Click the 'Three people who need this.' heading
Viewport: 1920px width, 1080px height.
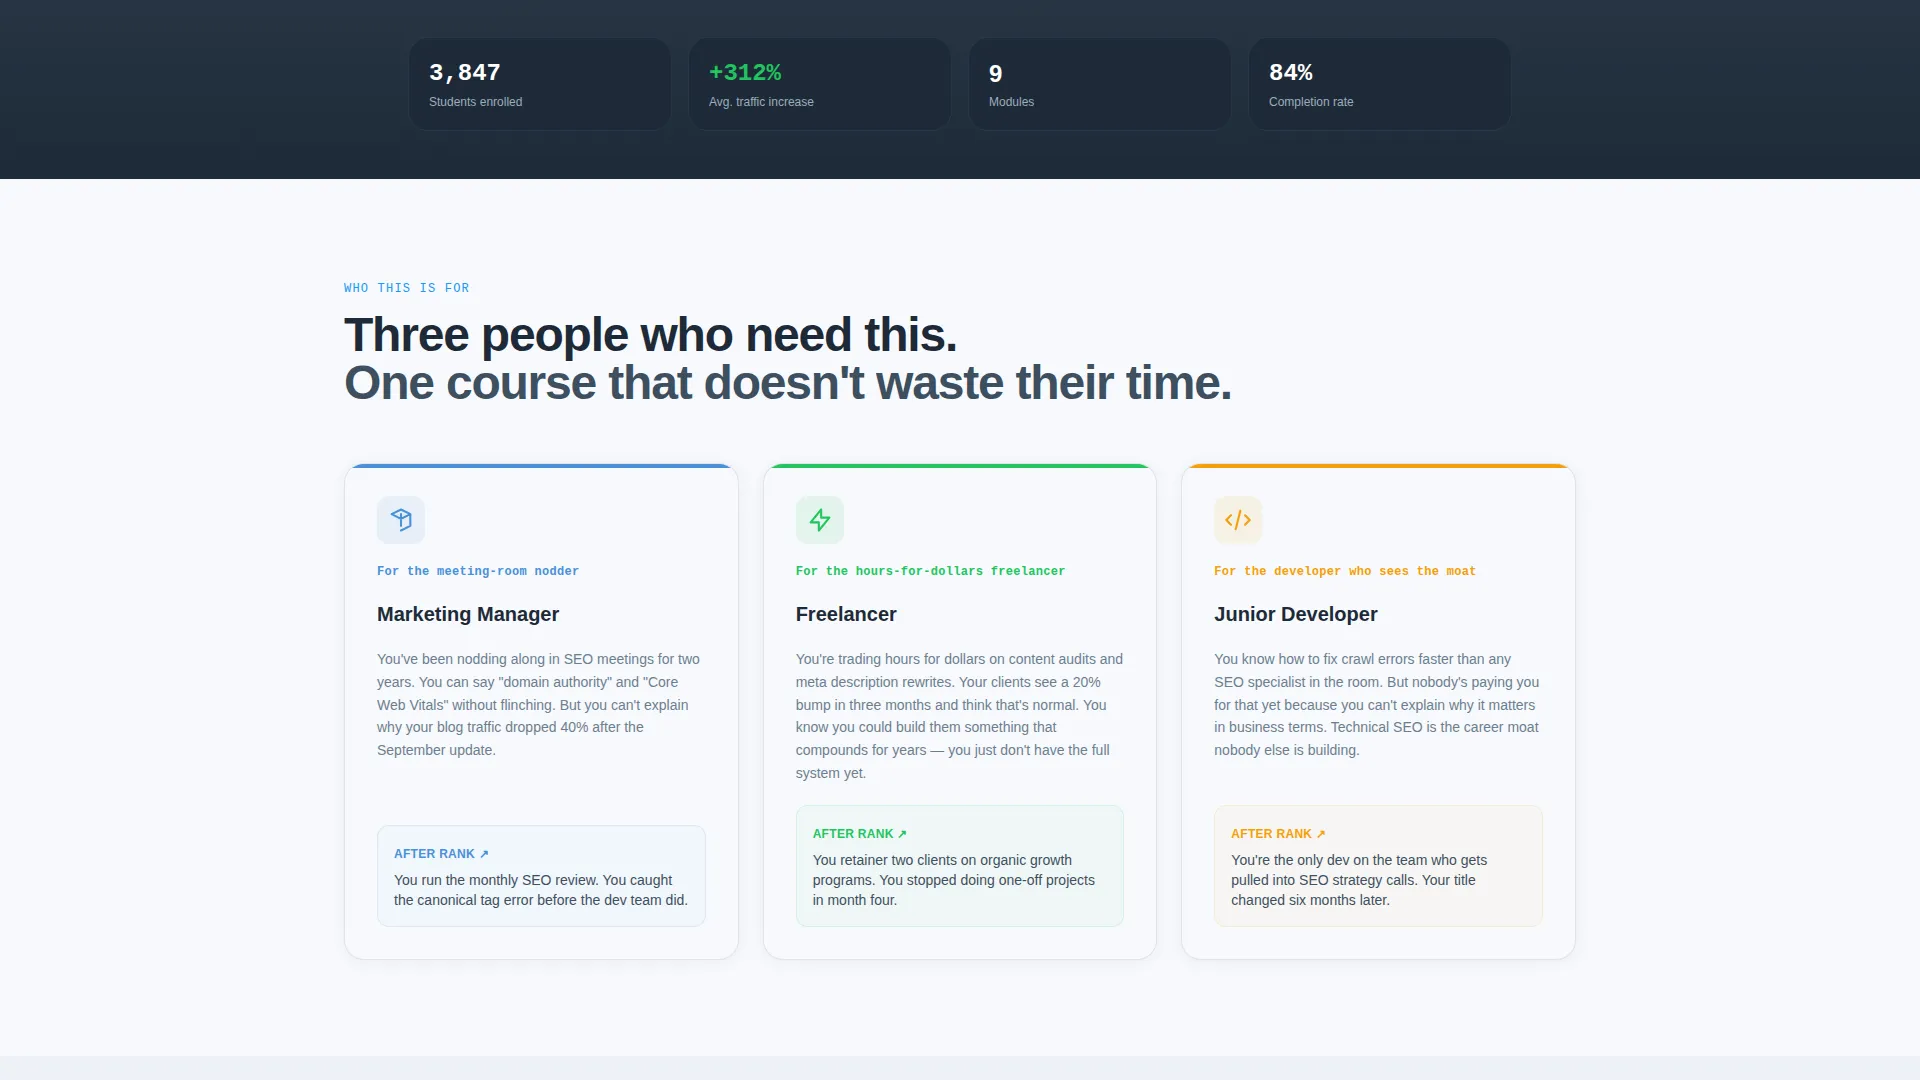pyautogui.click(x=650, y=335)
